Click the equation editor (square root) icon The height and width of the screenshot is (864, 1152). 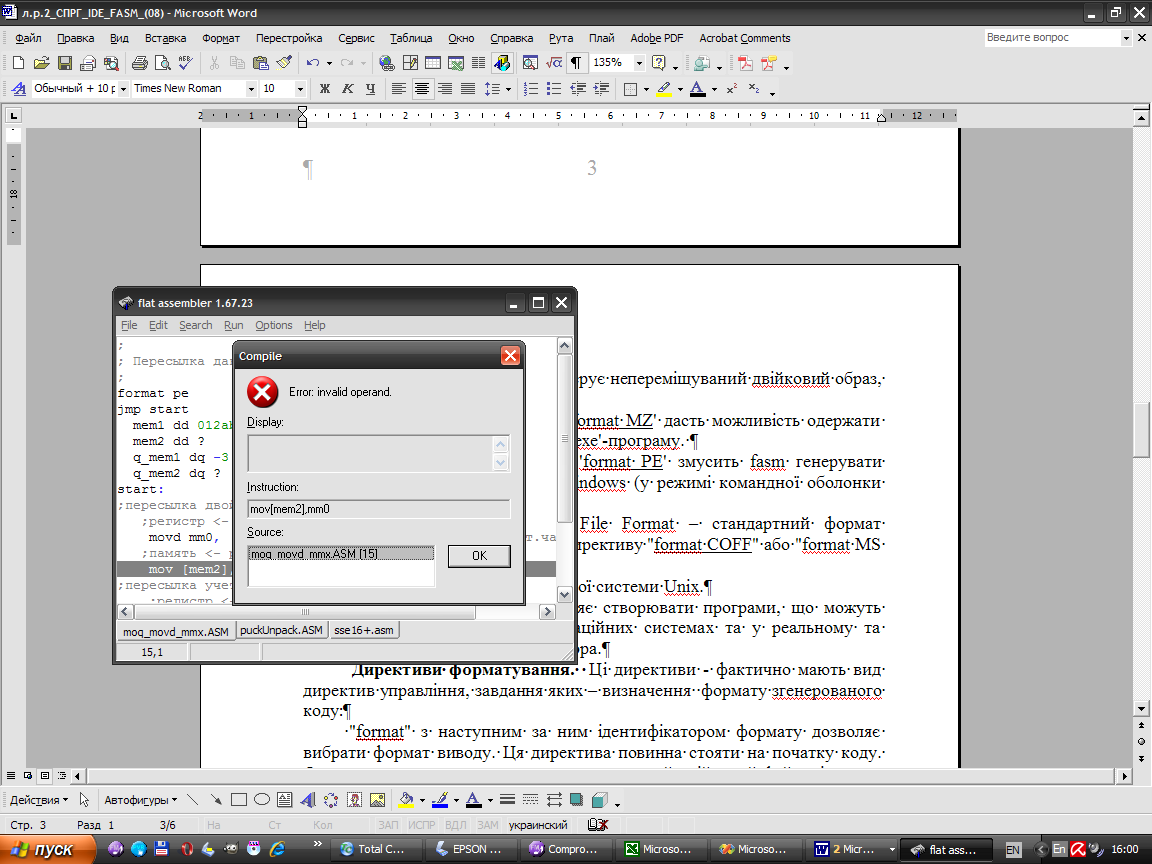point(553,63)
